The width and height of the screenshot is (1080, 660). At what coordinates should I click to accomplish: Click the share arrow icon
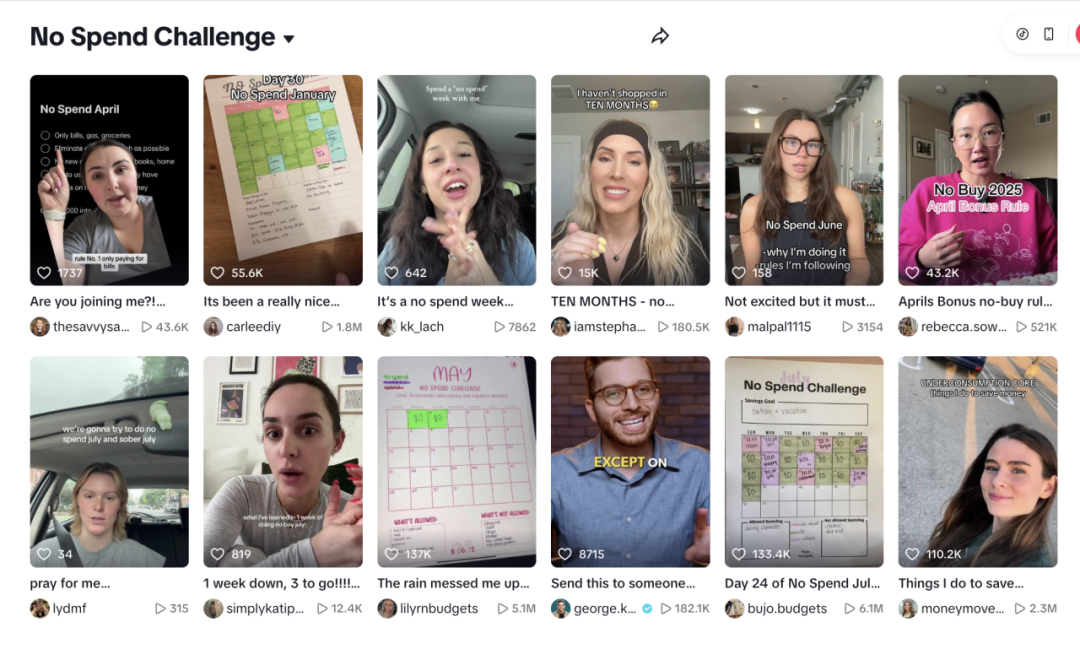[x=660, y=36]
